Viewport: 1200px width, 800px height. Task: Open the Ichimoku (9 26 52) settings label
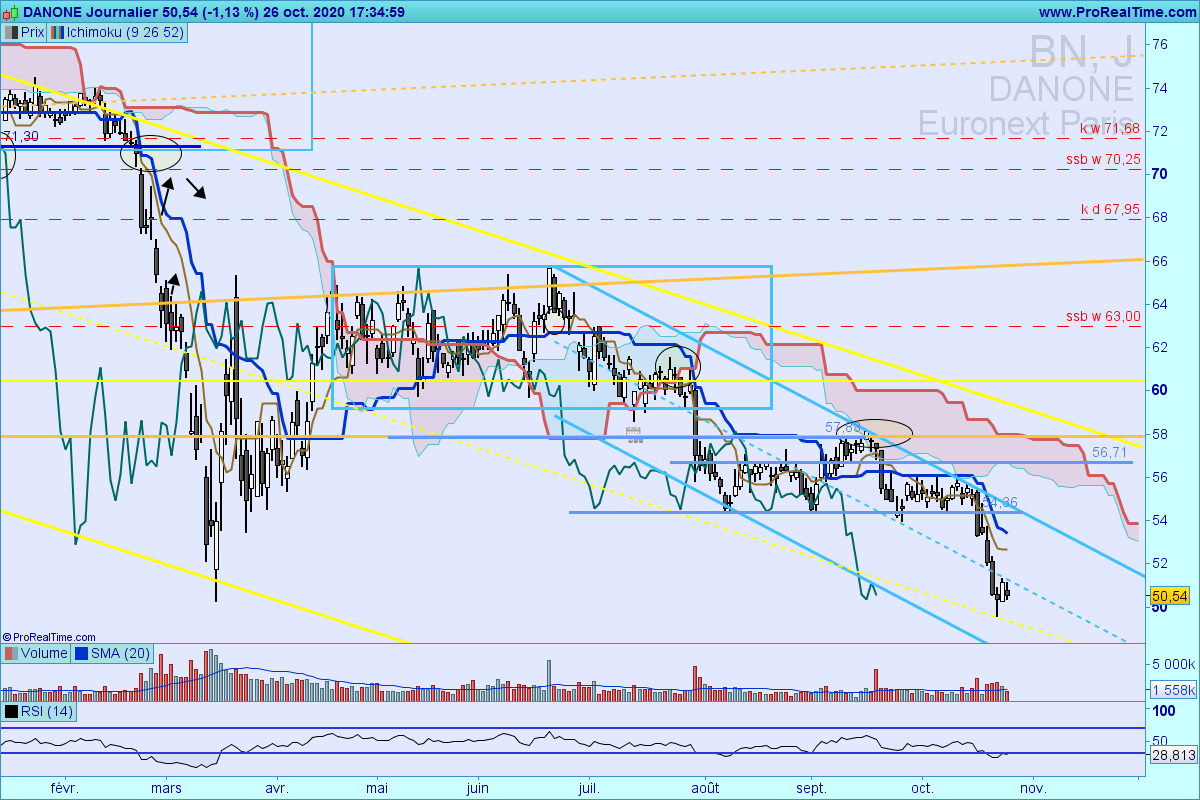[x=124, y=32]
